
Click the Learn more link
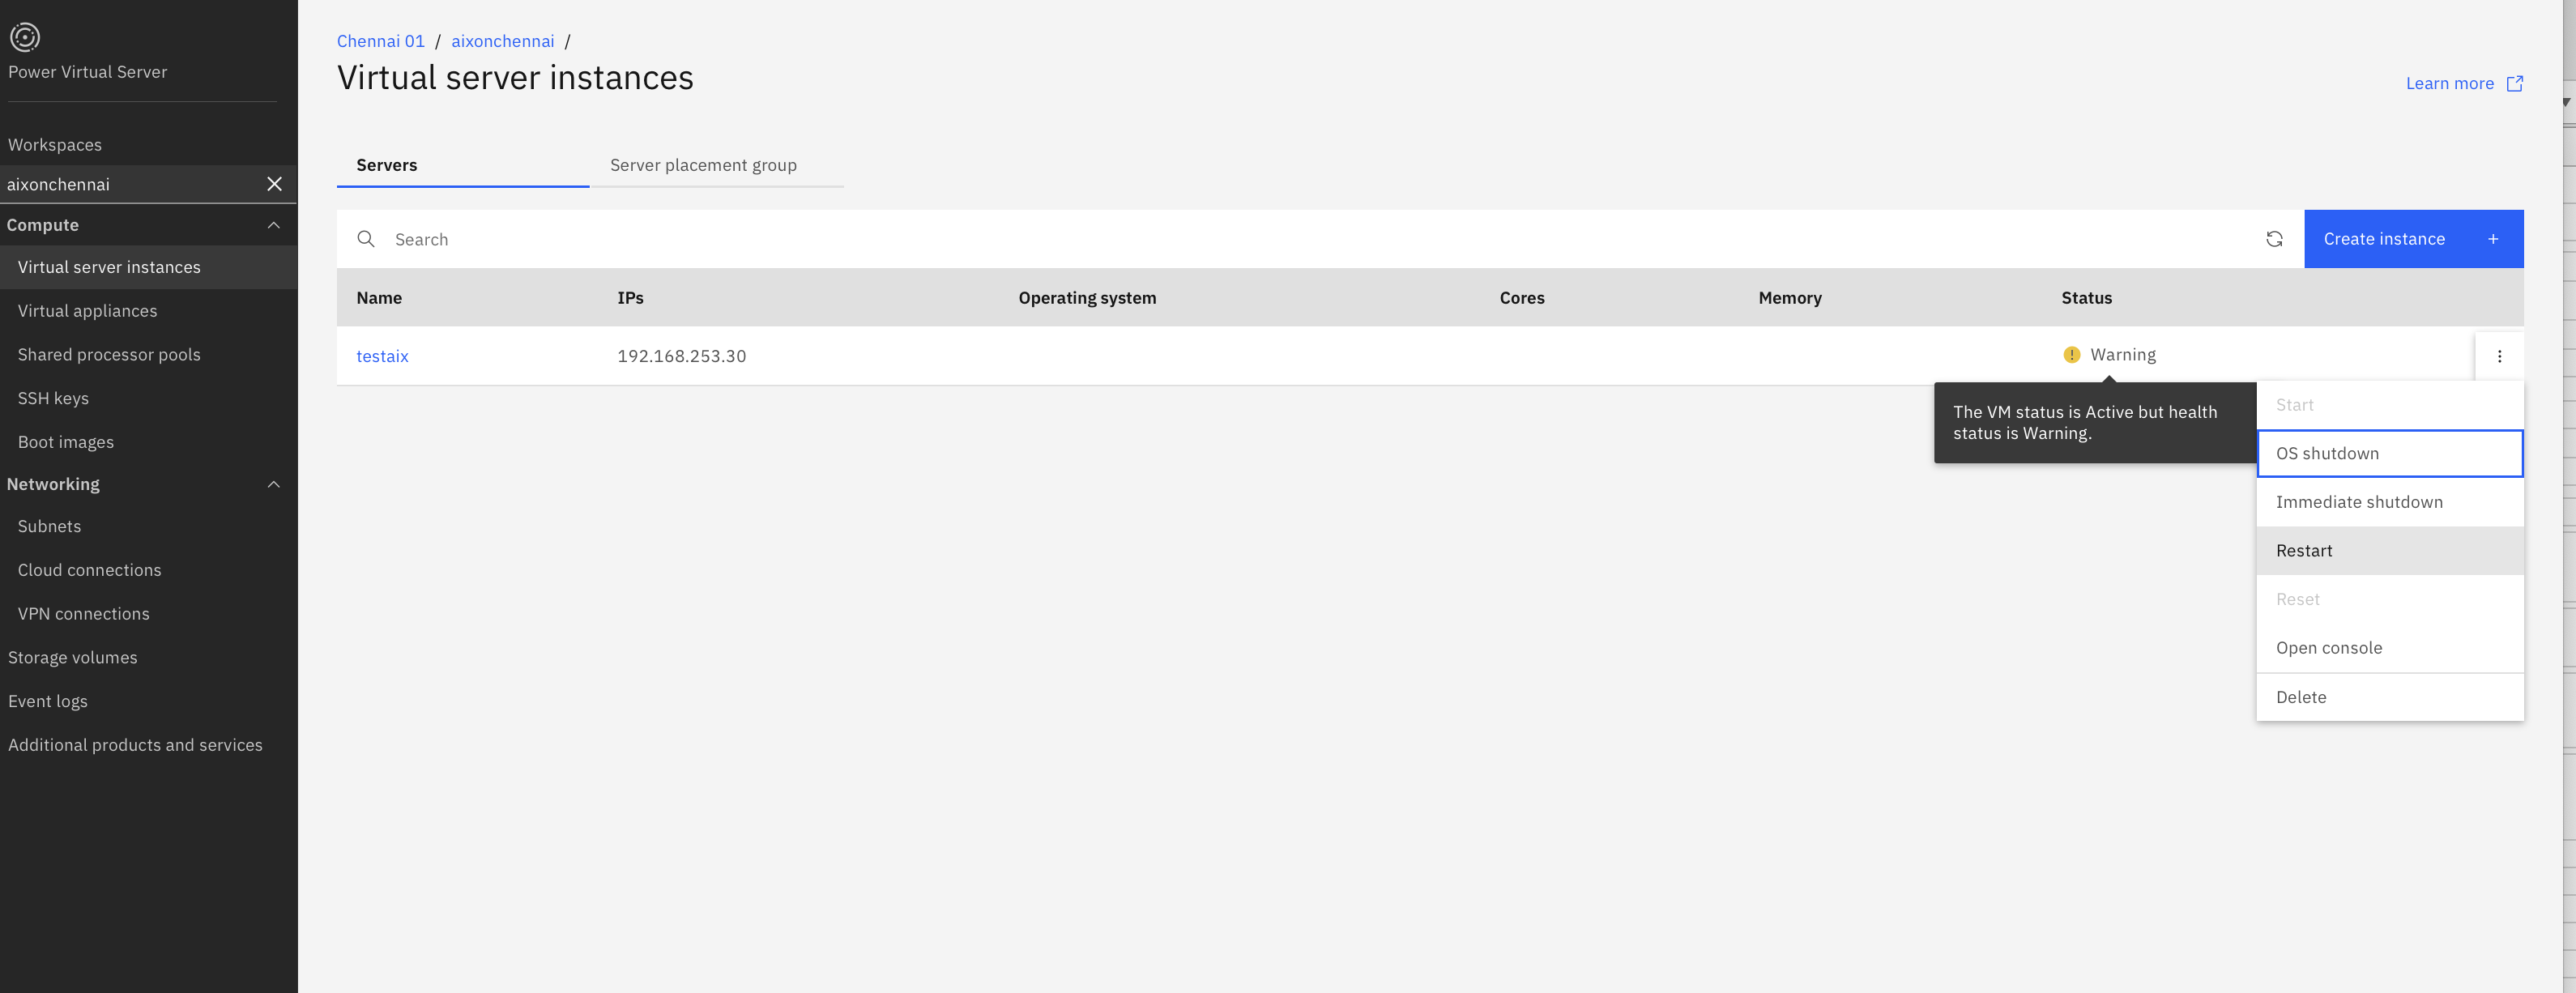(x=2451, y=83)
